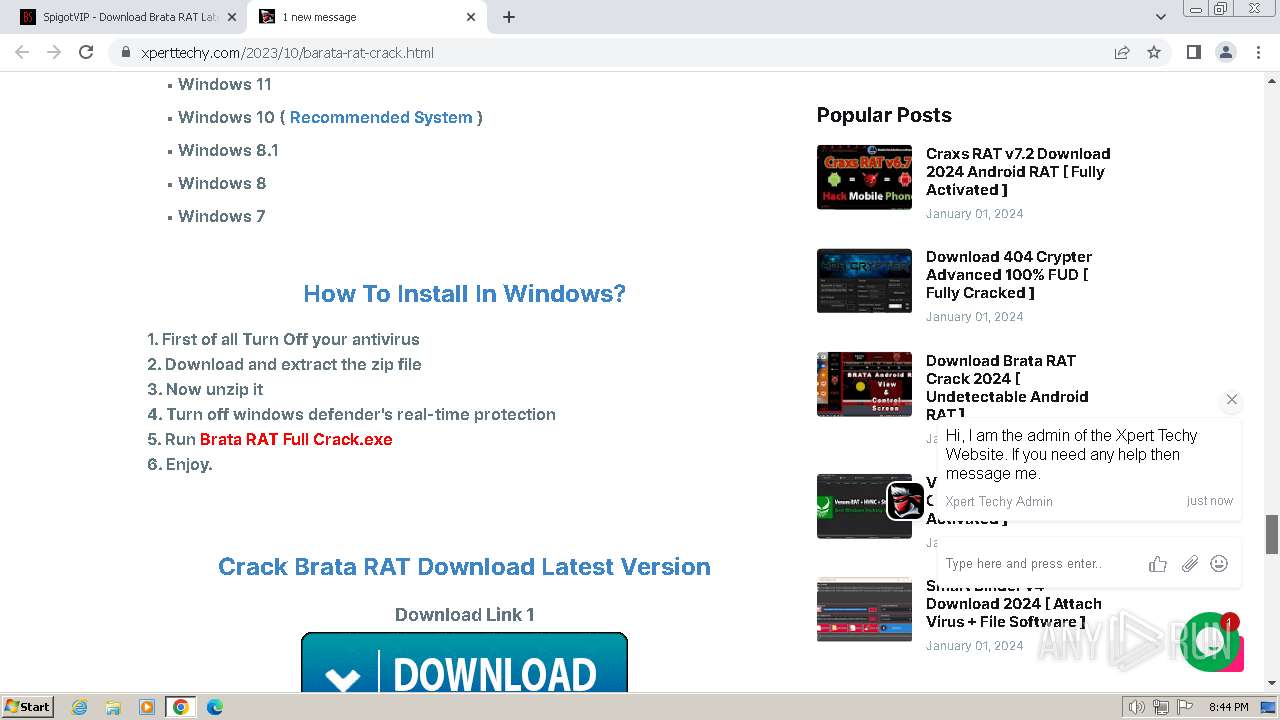Click the 'Popular Posts' heading
This screenshot has height=720, width=1280.
coord(884,115)
